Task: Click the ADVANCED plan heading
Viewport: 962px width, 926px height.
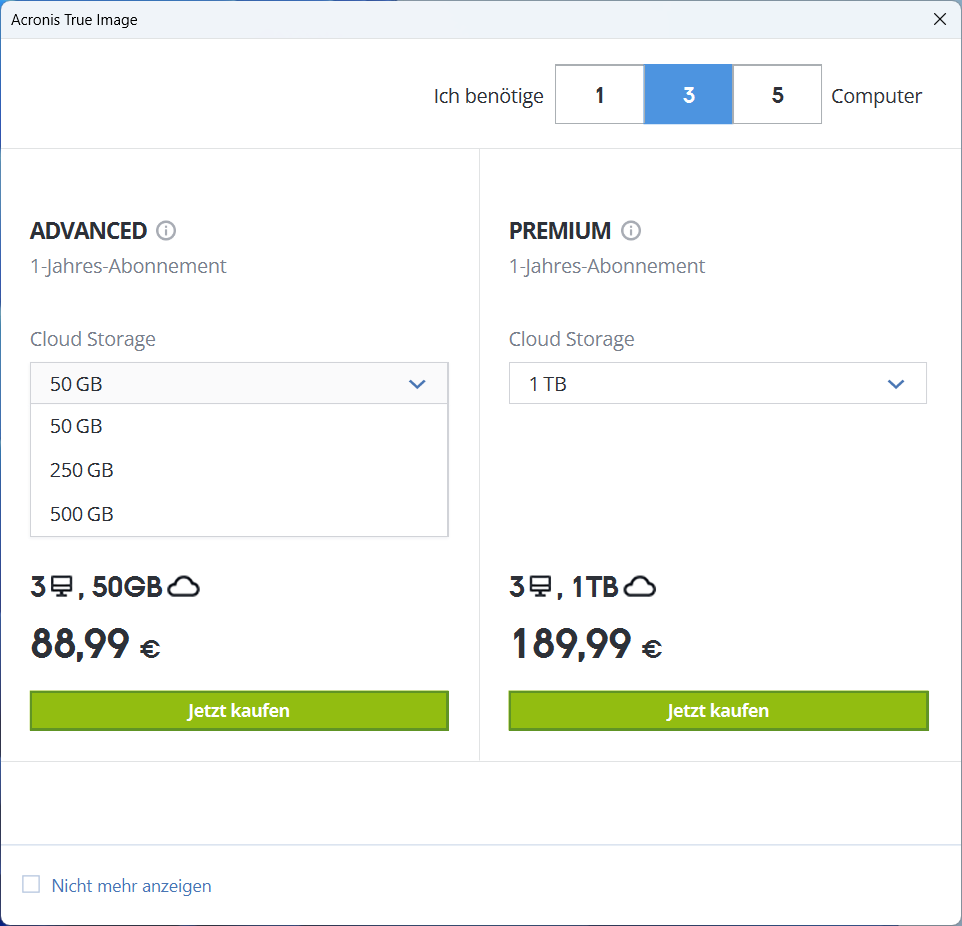Action: tap(88, 231)
